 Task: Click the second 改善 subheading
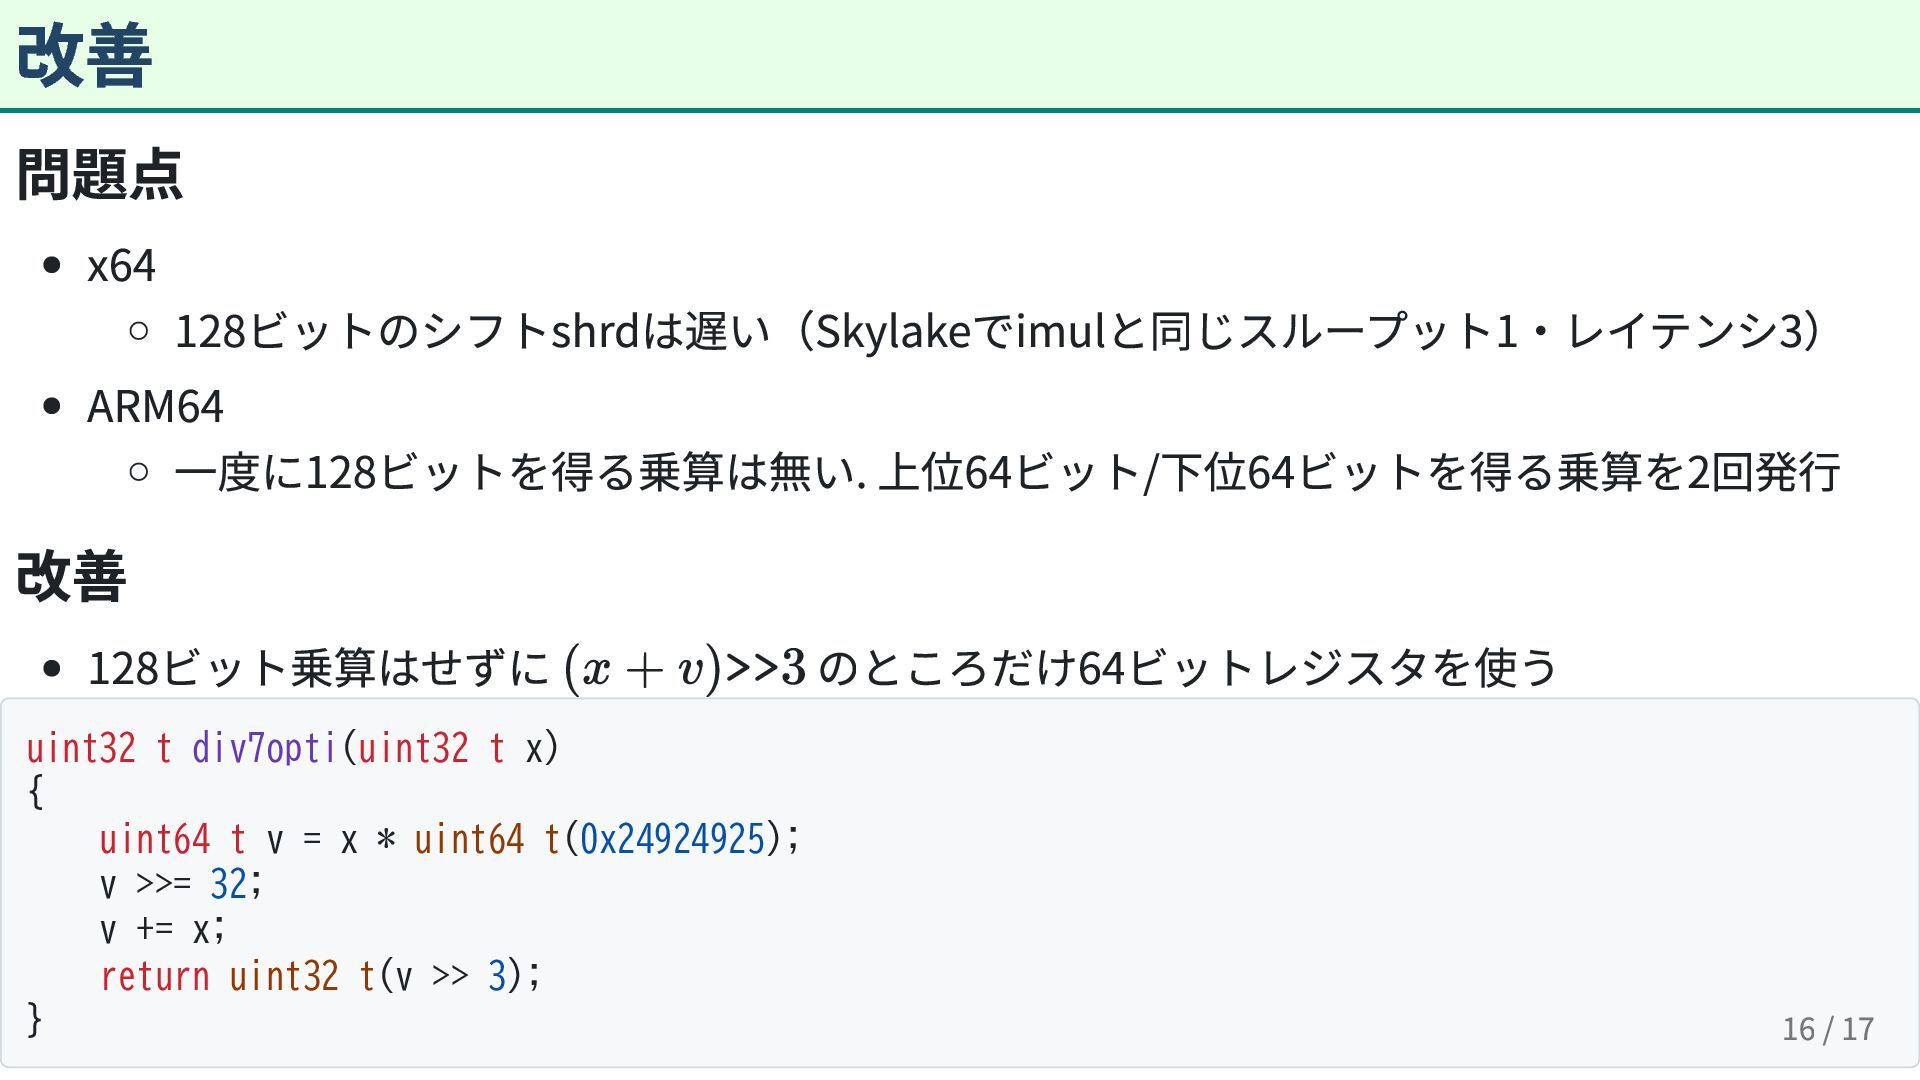71,576
